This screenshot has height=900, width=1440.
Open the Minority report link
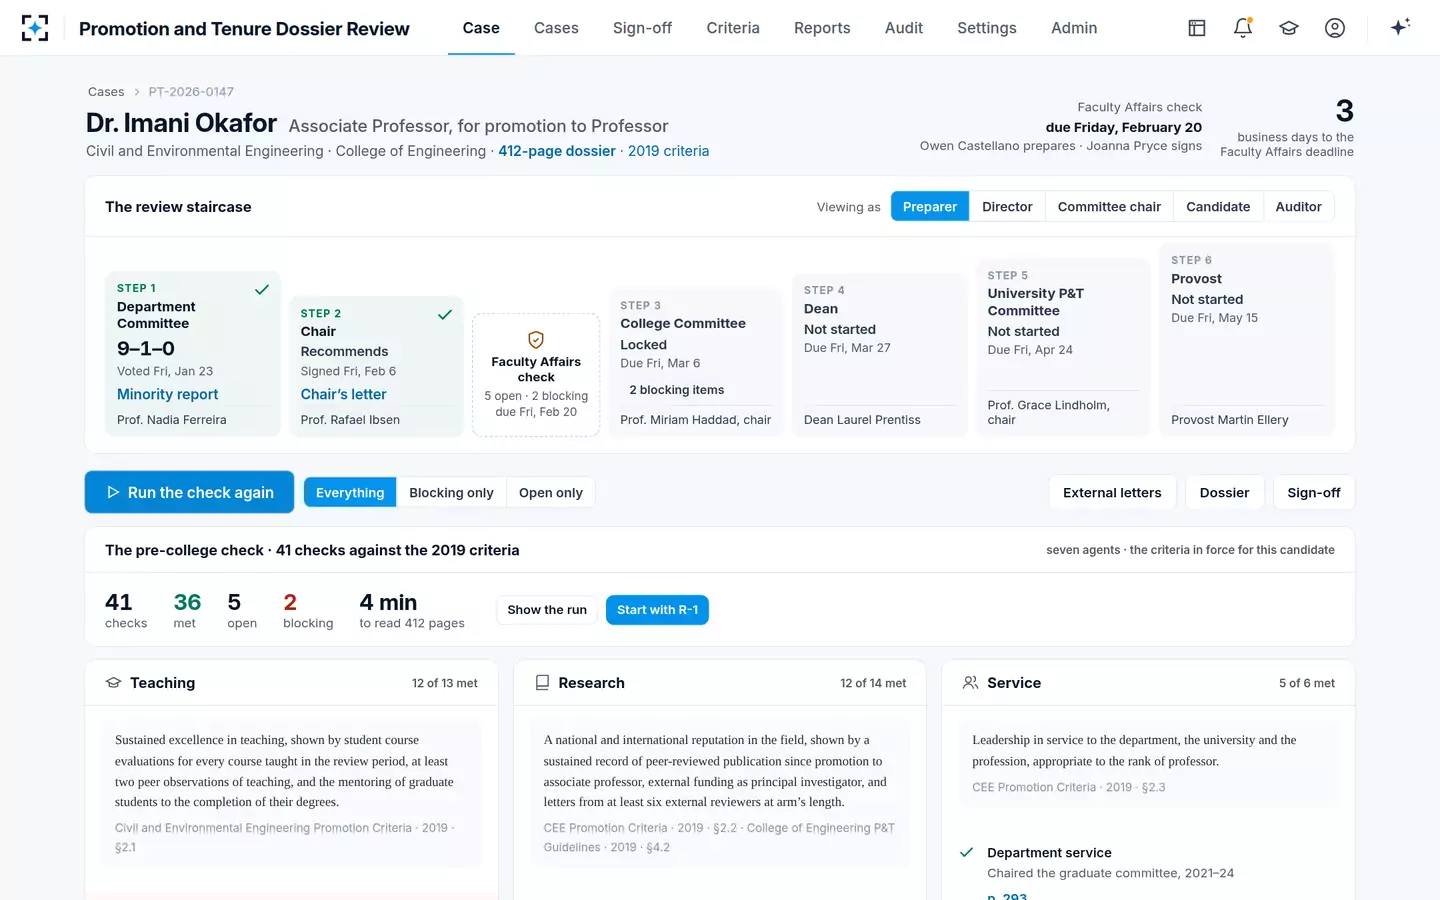167,394
